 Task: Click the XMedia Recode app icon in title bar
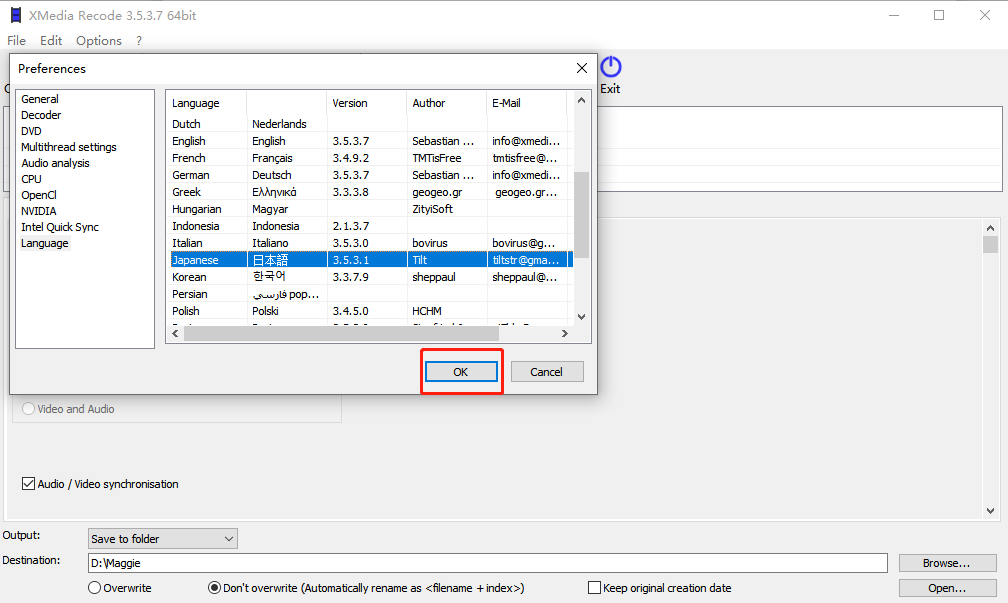16,15
